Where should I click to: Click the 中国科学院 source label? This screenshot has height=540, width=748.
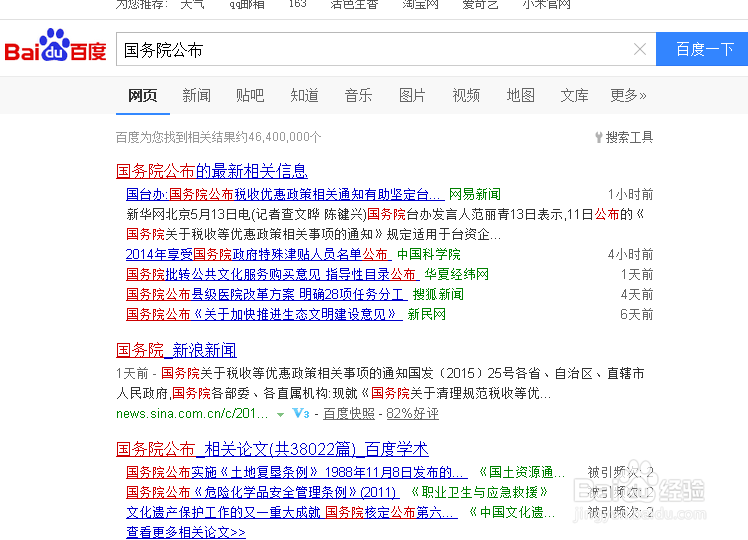(429, 254)
